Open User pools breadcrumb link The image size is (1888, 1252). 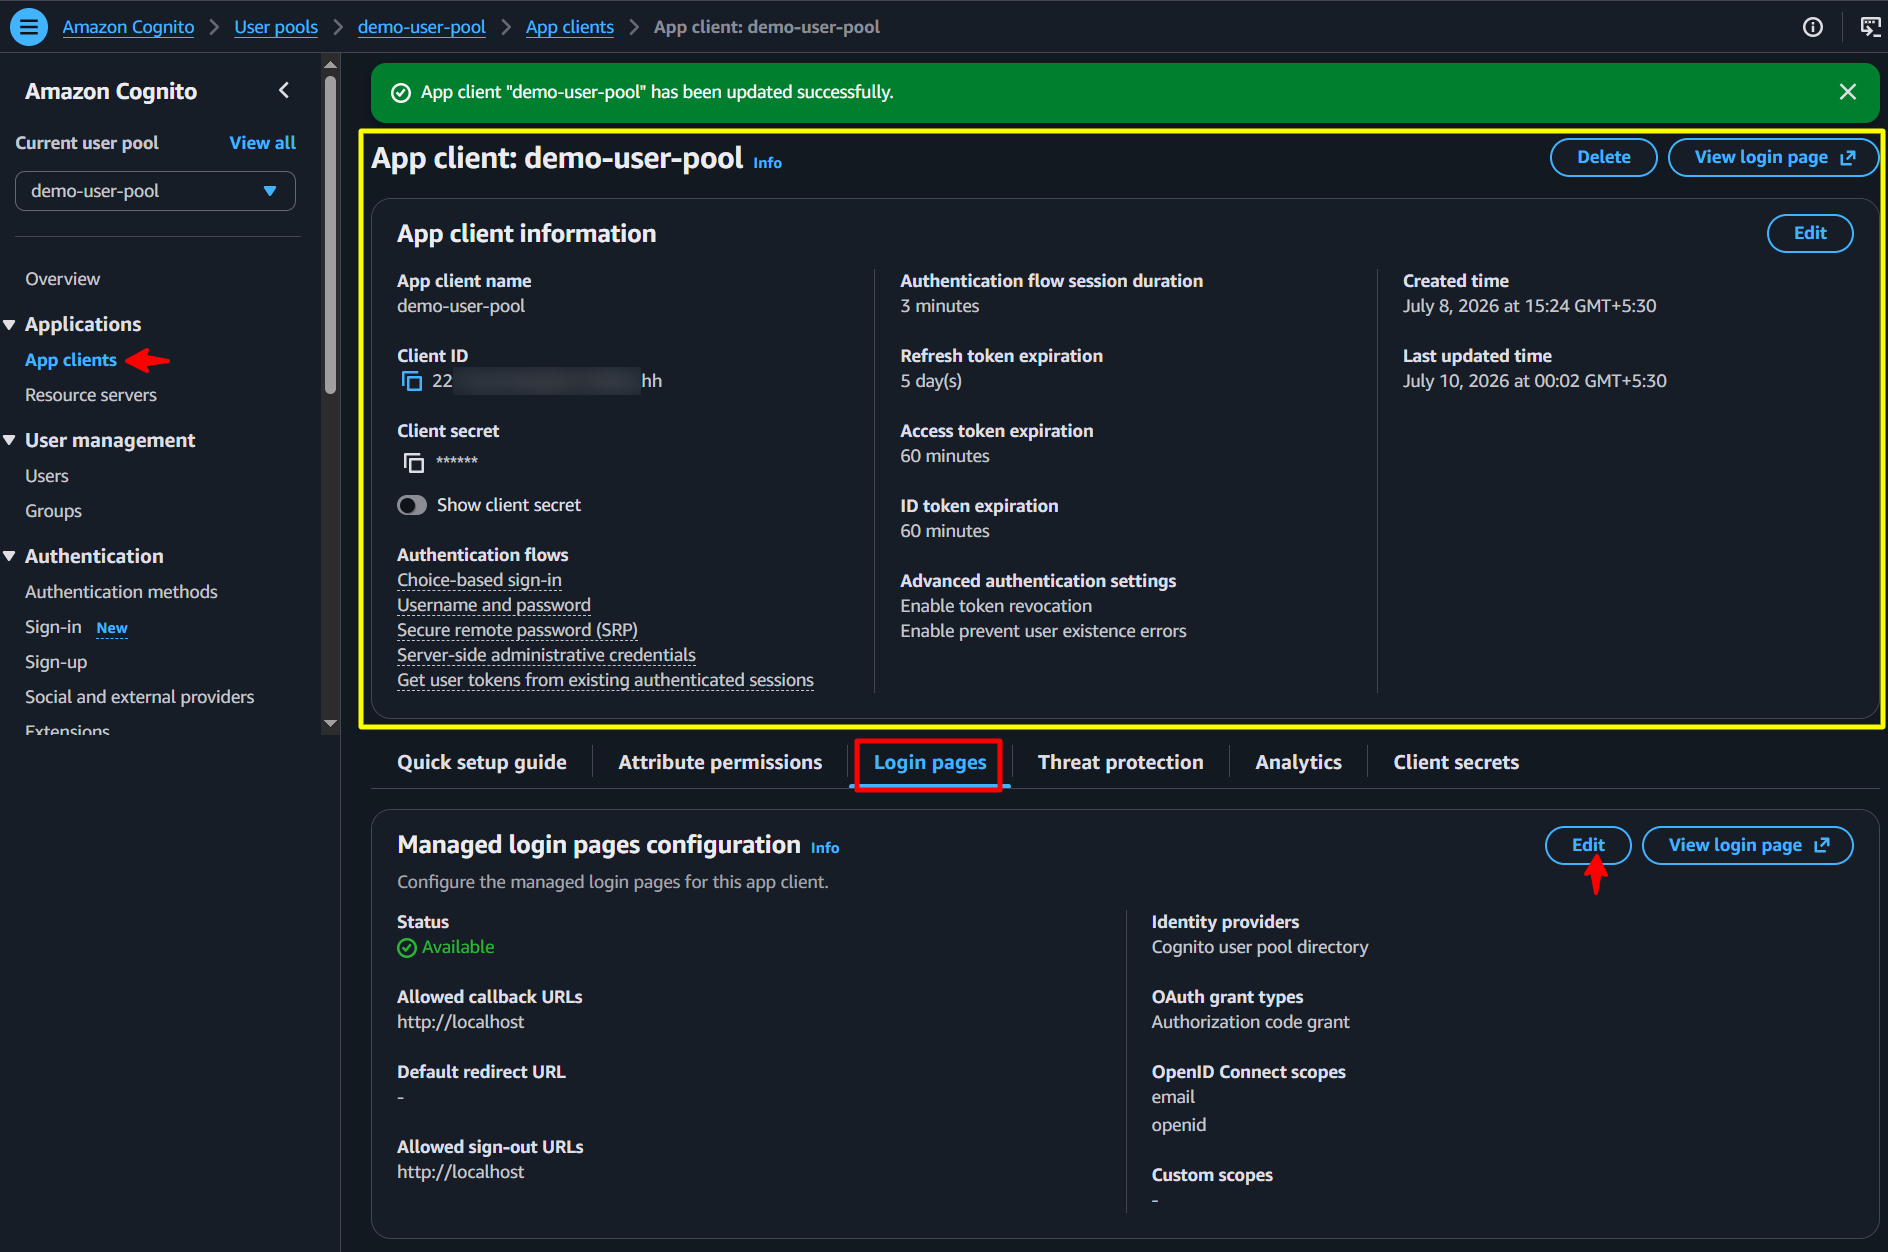click(276, 27)
